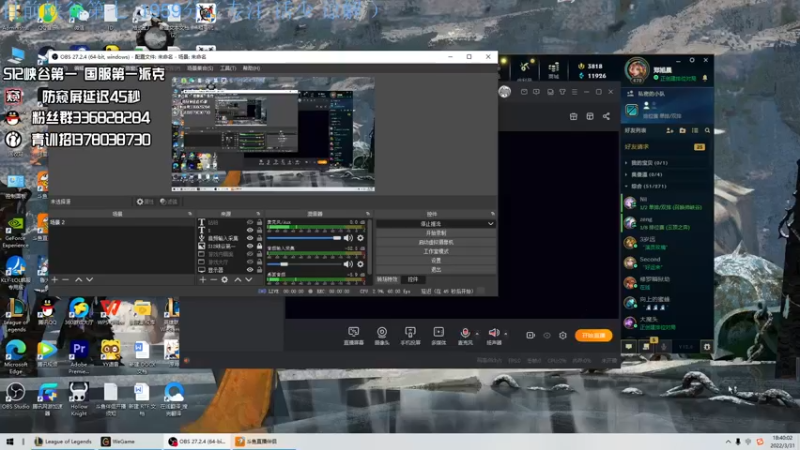Open the Tools menu in OBS menu bar
This screenshot has height=450, width=800.
(x=228, y=68)
